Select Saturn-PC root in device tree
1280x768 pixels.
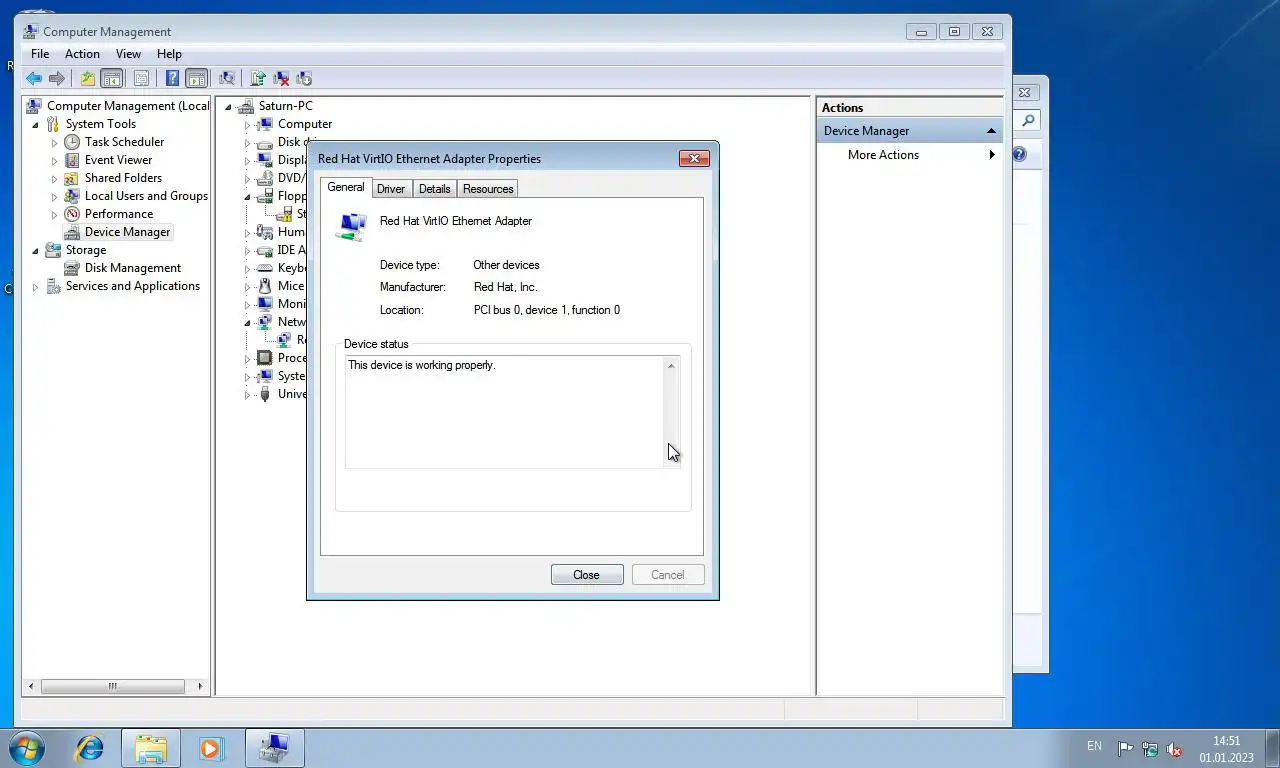(285, 106)
